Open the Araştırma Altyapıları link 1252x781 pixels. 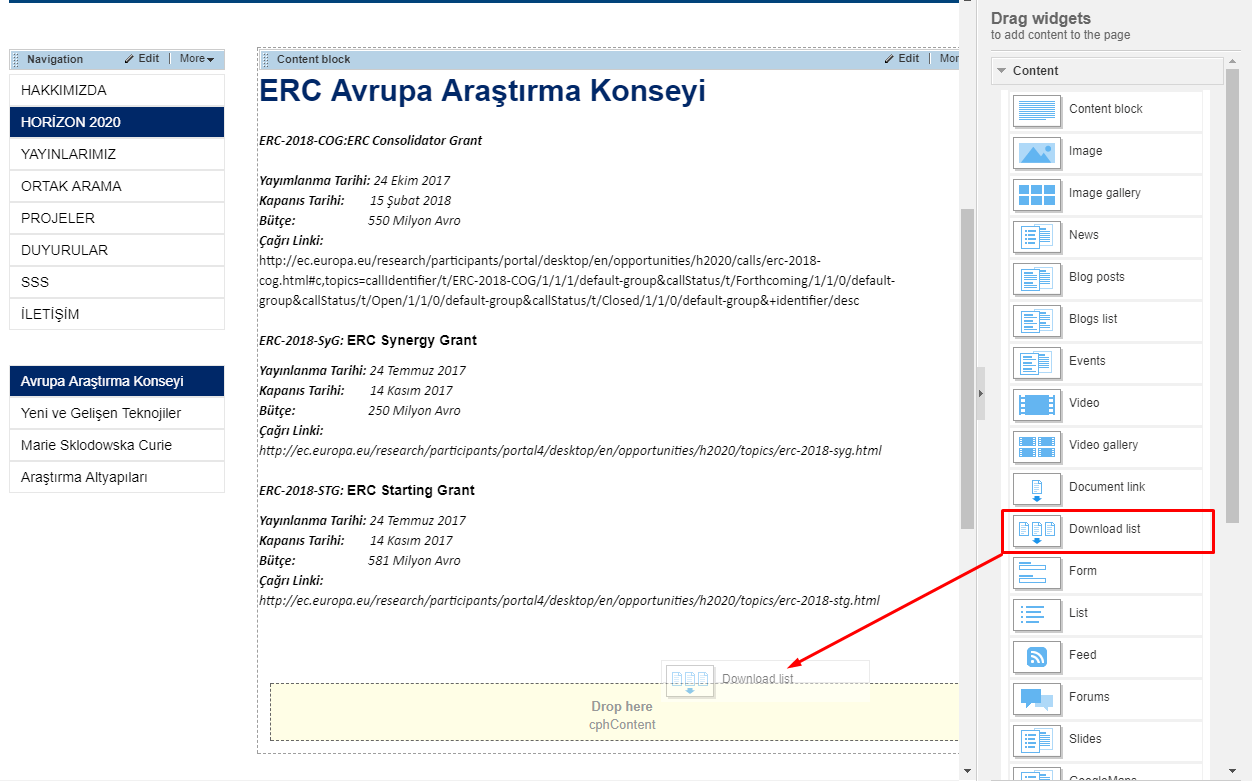pyautogui.click(x=117, y=477)
